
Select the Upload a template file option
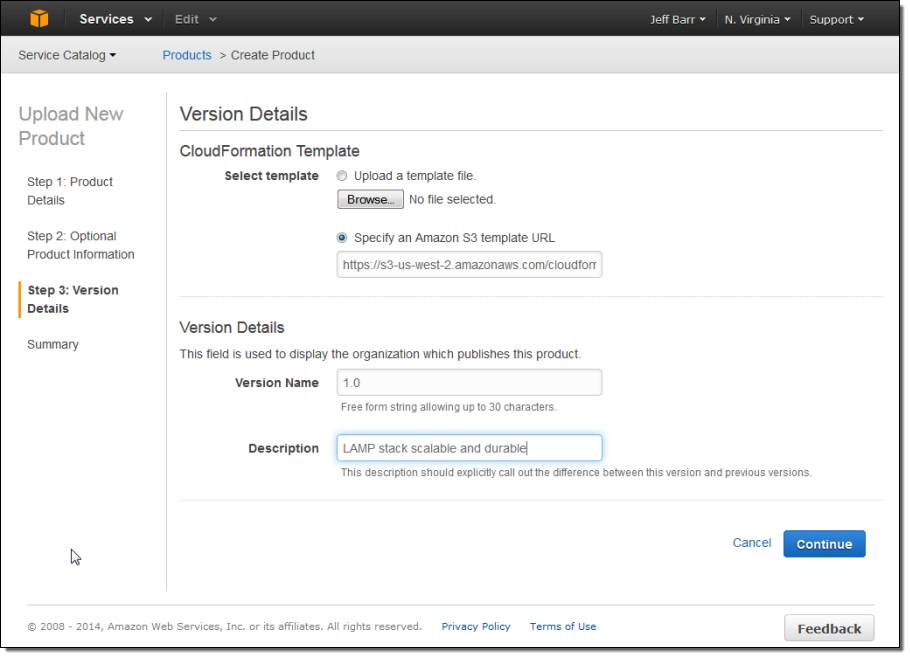click(342, 176)
